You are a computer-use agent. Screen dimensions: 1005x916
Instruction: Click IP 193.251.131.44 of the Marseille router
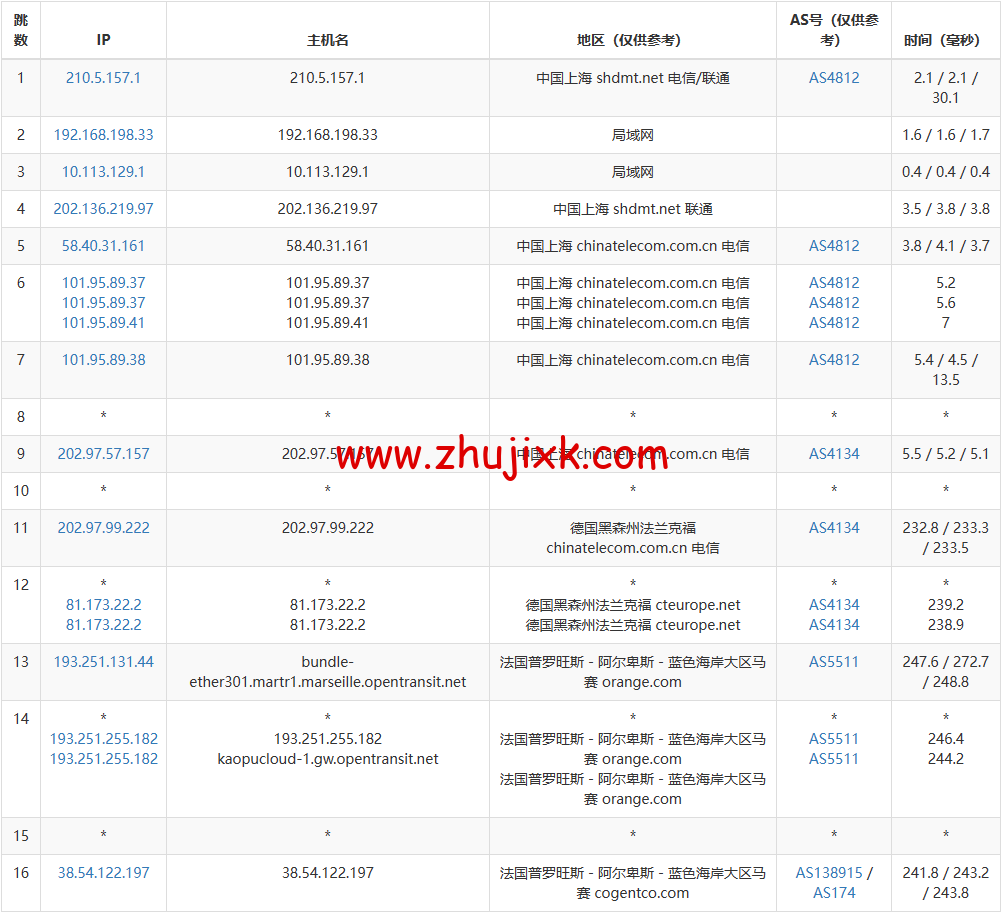coord(103,662)
